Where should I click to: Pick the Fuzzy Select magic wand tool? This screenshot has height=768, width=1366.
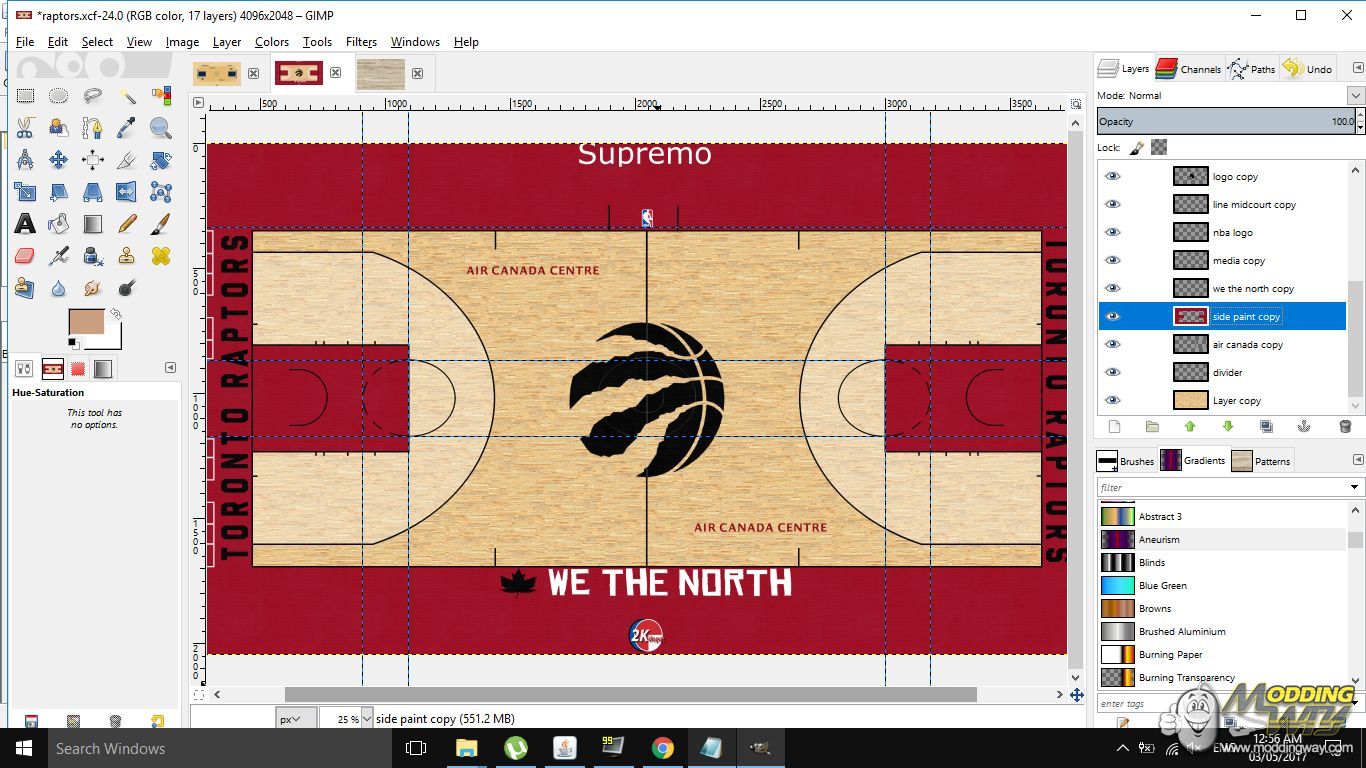pos(127,96)
